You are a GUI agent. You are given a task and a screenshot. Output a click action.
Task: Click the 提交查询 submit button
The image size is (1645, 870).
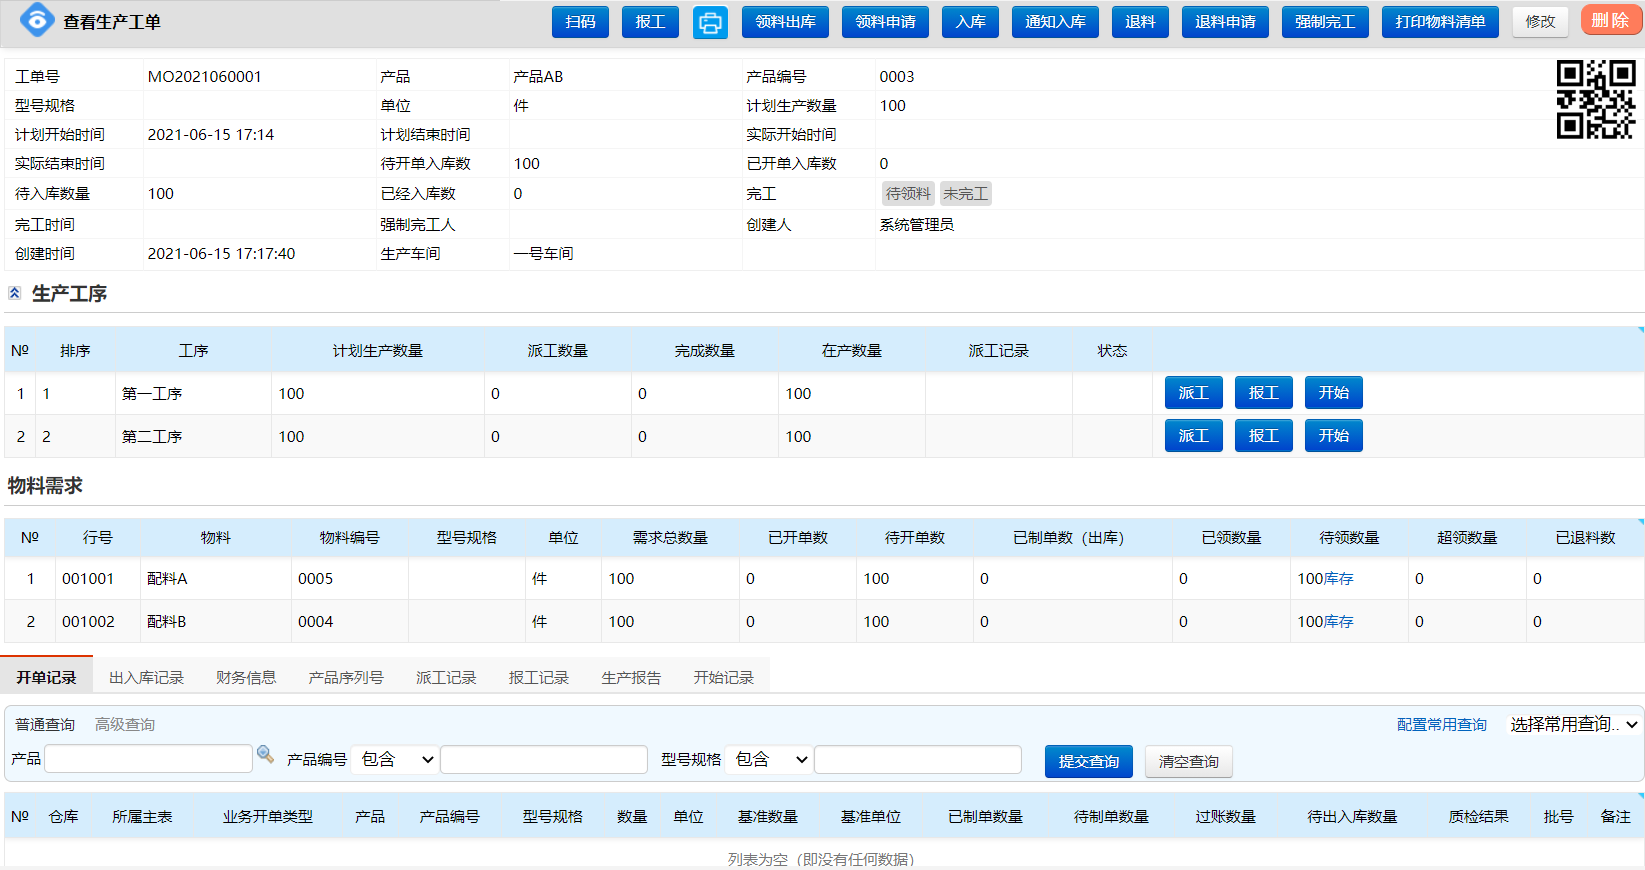[x=1089, y=762]
